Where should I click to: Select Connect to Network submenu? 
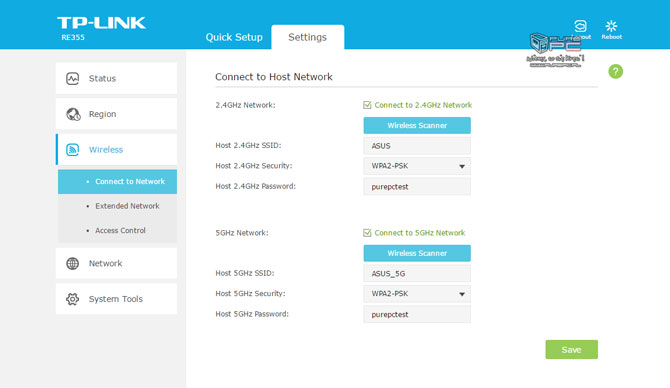(118, 182)
